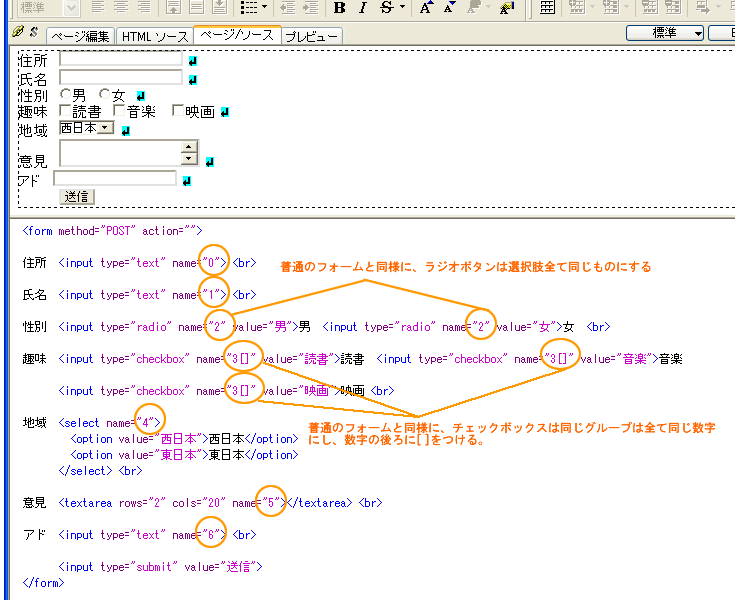Viewport: 735px width, 600px height.
Task: Check the 読書 checkbox
Action: 65,111
